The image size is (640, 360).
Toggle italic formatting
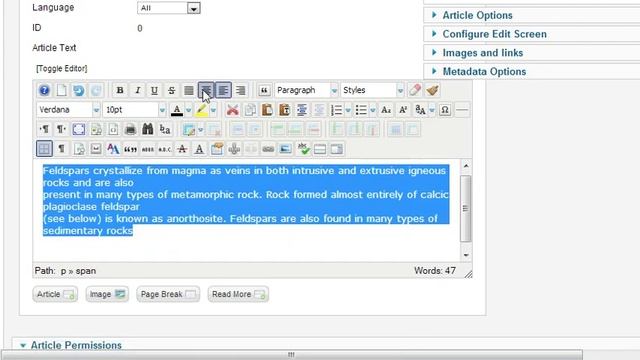[138, 90]
